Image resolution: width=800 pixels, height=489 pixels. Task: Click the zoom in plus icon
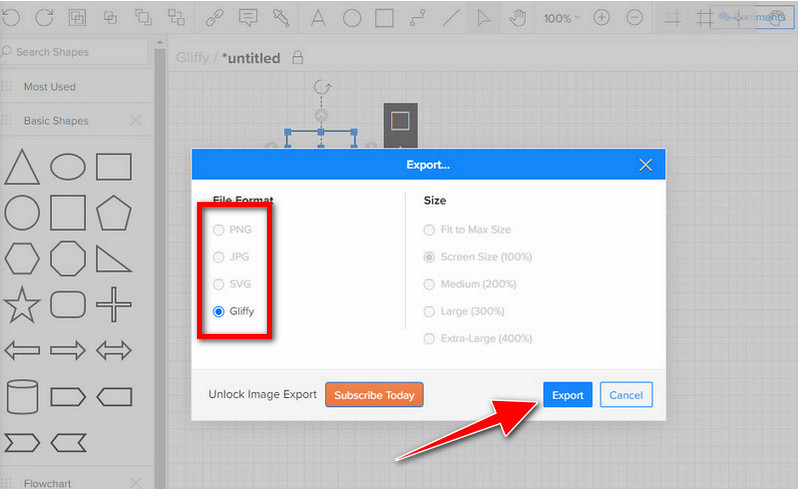click(x=601, y=18)
